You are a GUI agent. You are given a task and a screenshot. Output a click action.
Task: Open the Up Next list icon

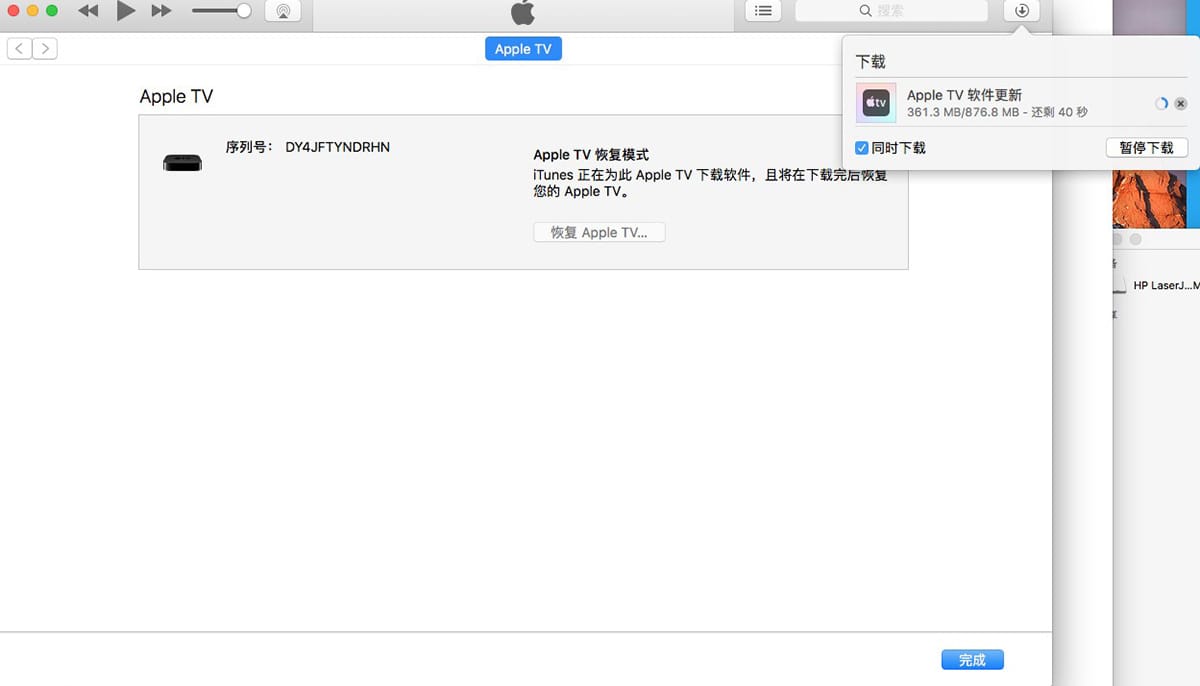(763, 11)
